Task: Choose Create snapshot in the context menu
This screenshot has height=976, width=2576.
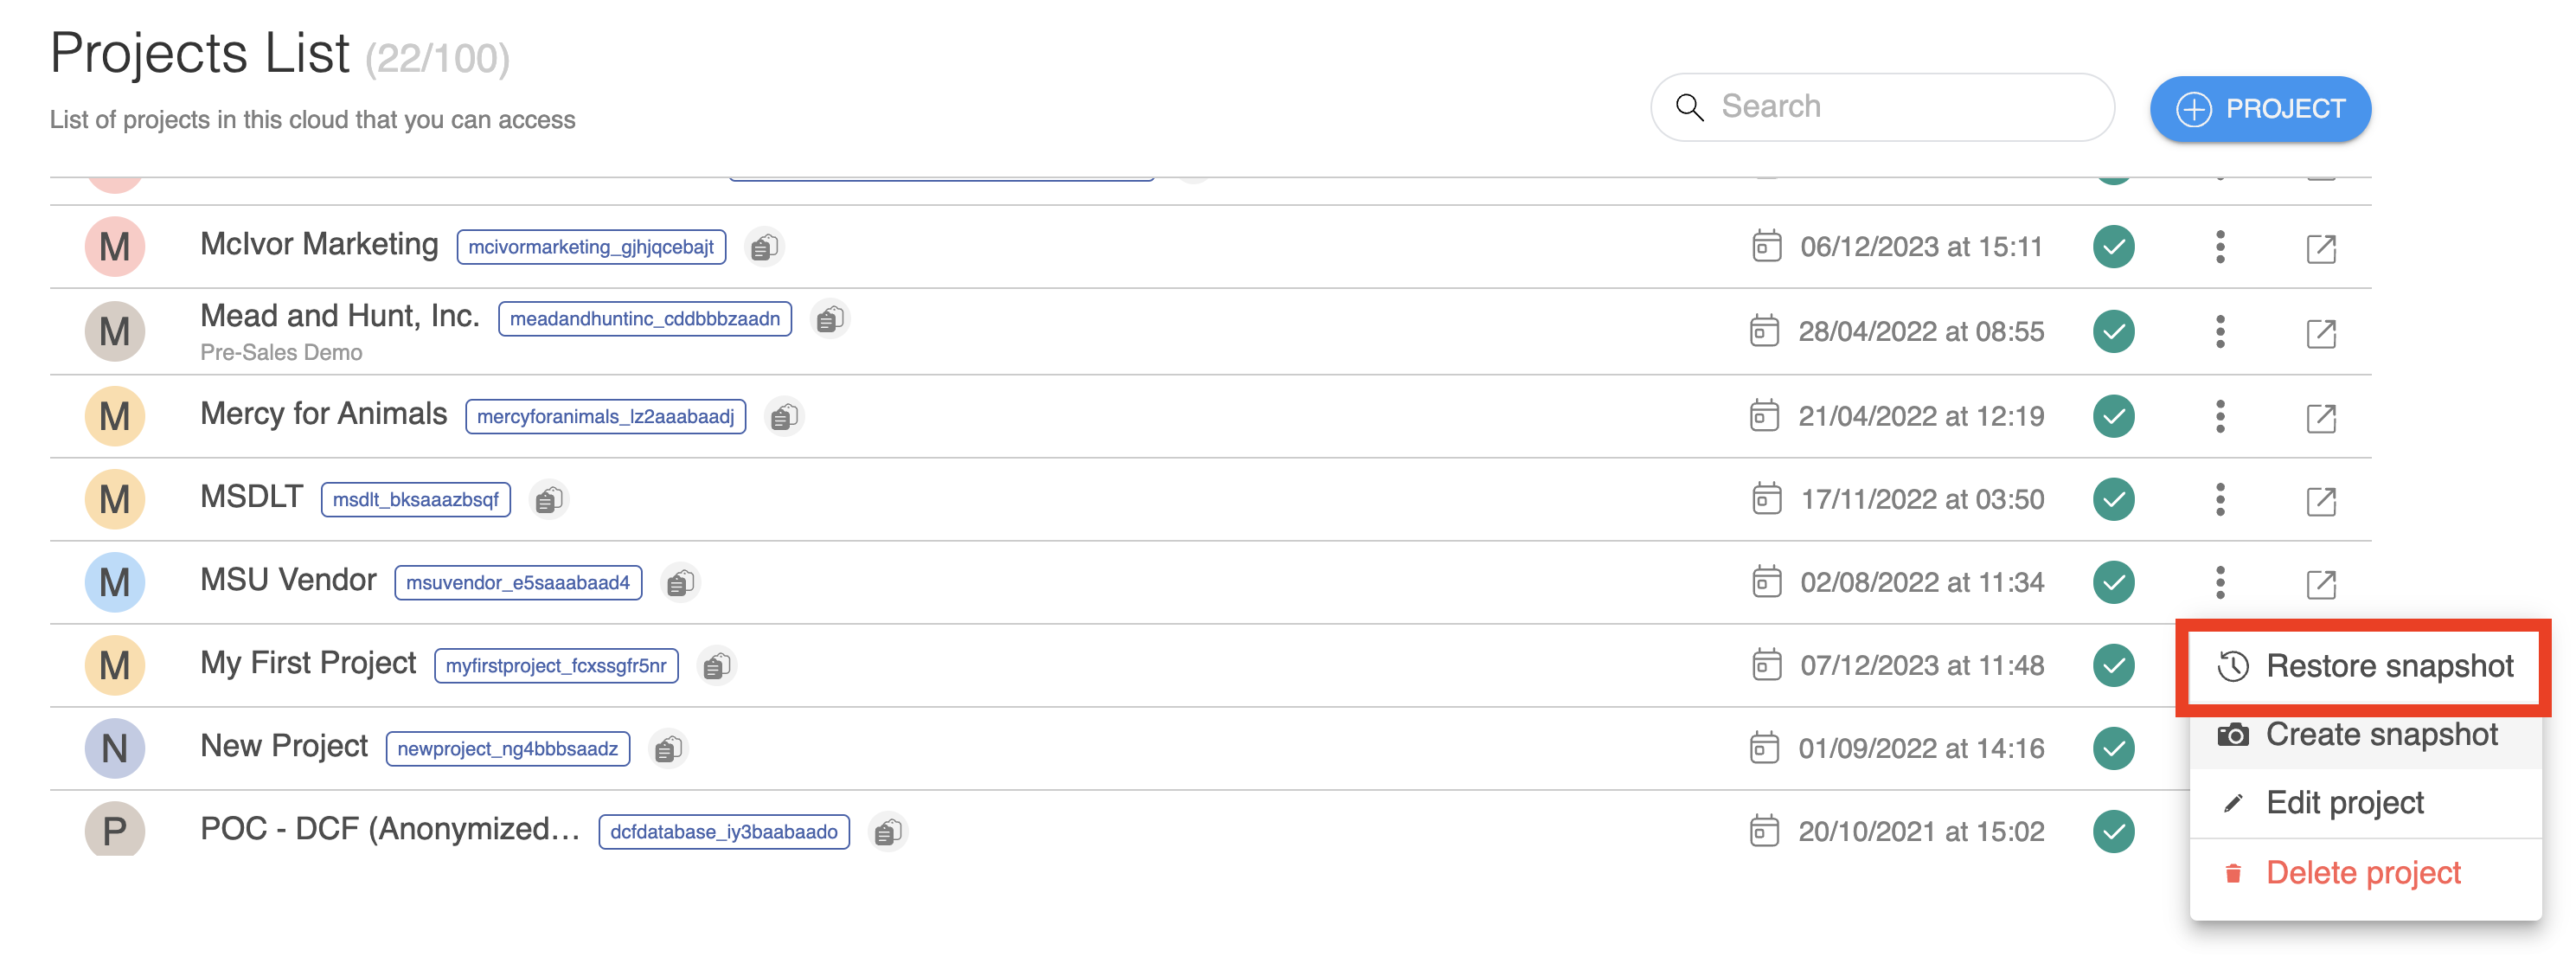Action: pyautogui.click(x=2364, y=735)
